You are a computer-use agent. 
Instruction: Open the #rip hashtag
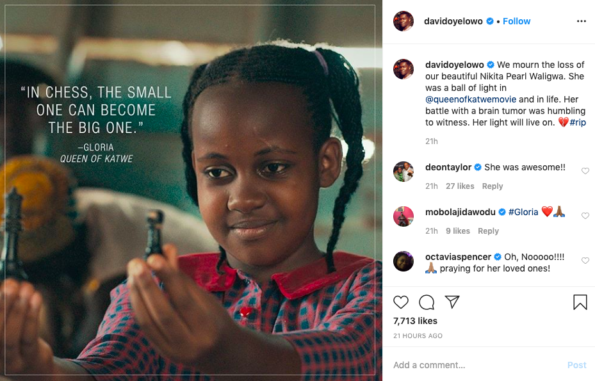[578, 122]
